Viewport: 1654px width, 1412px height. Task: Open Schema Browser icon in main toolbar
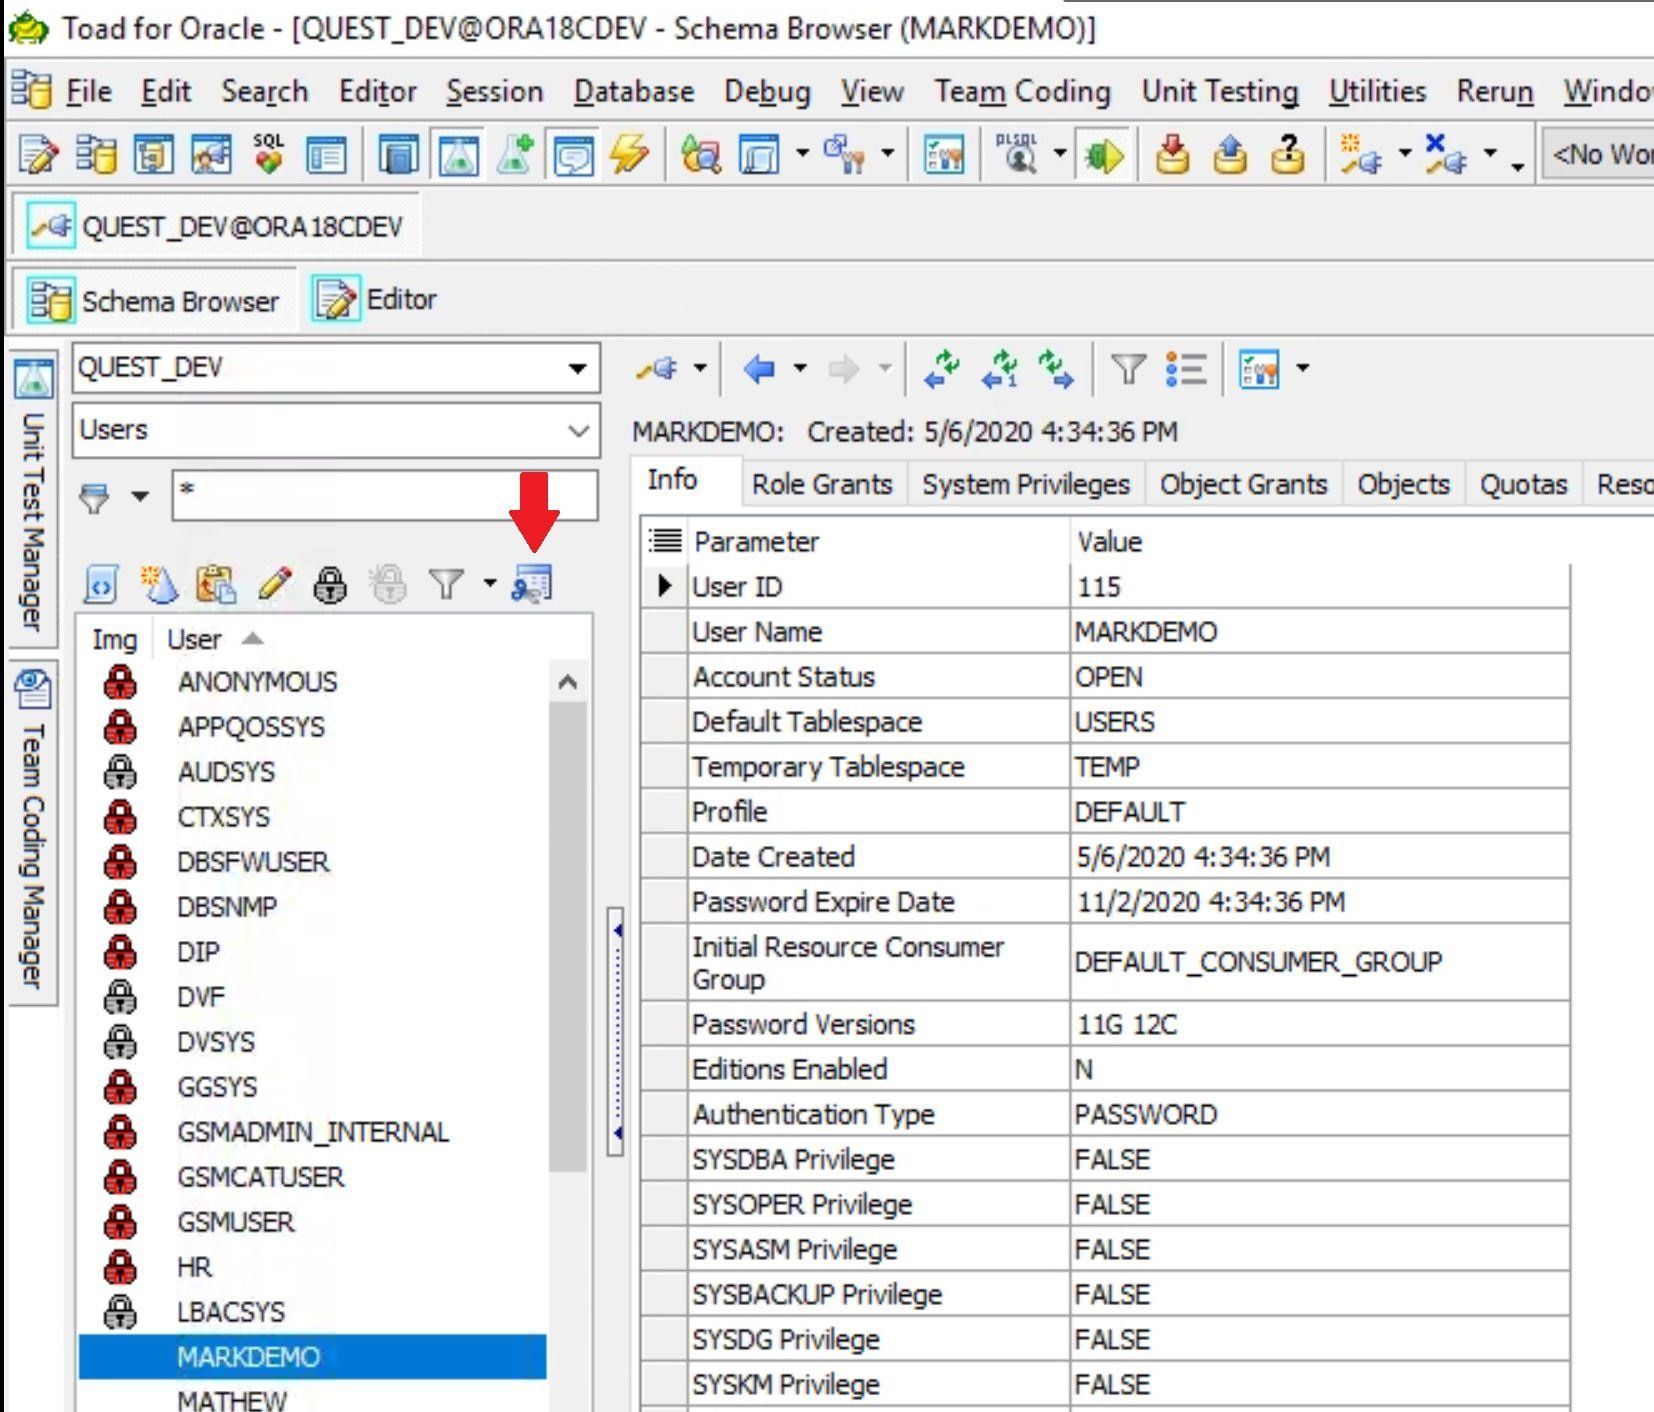coord(96,155)
